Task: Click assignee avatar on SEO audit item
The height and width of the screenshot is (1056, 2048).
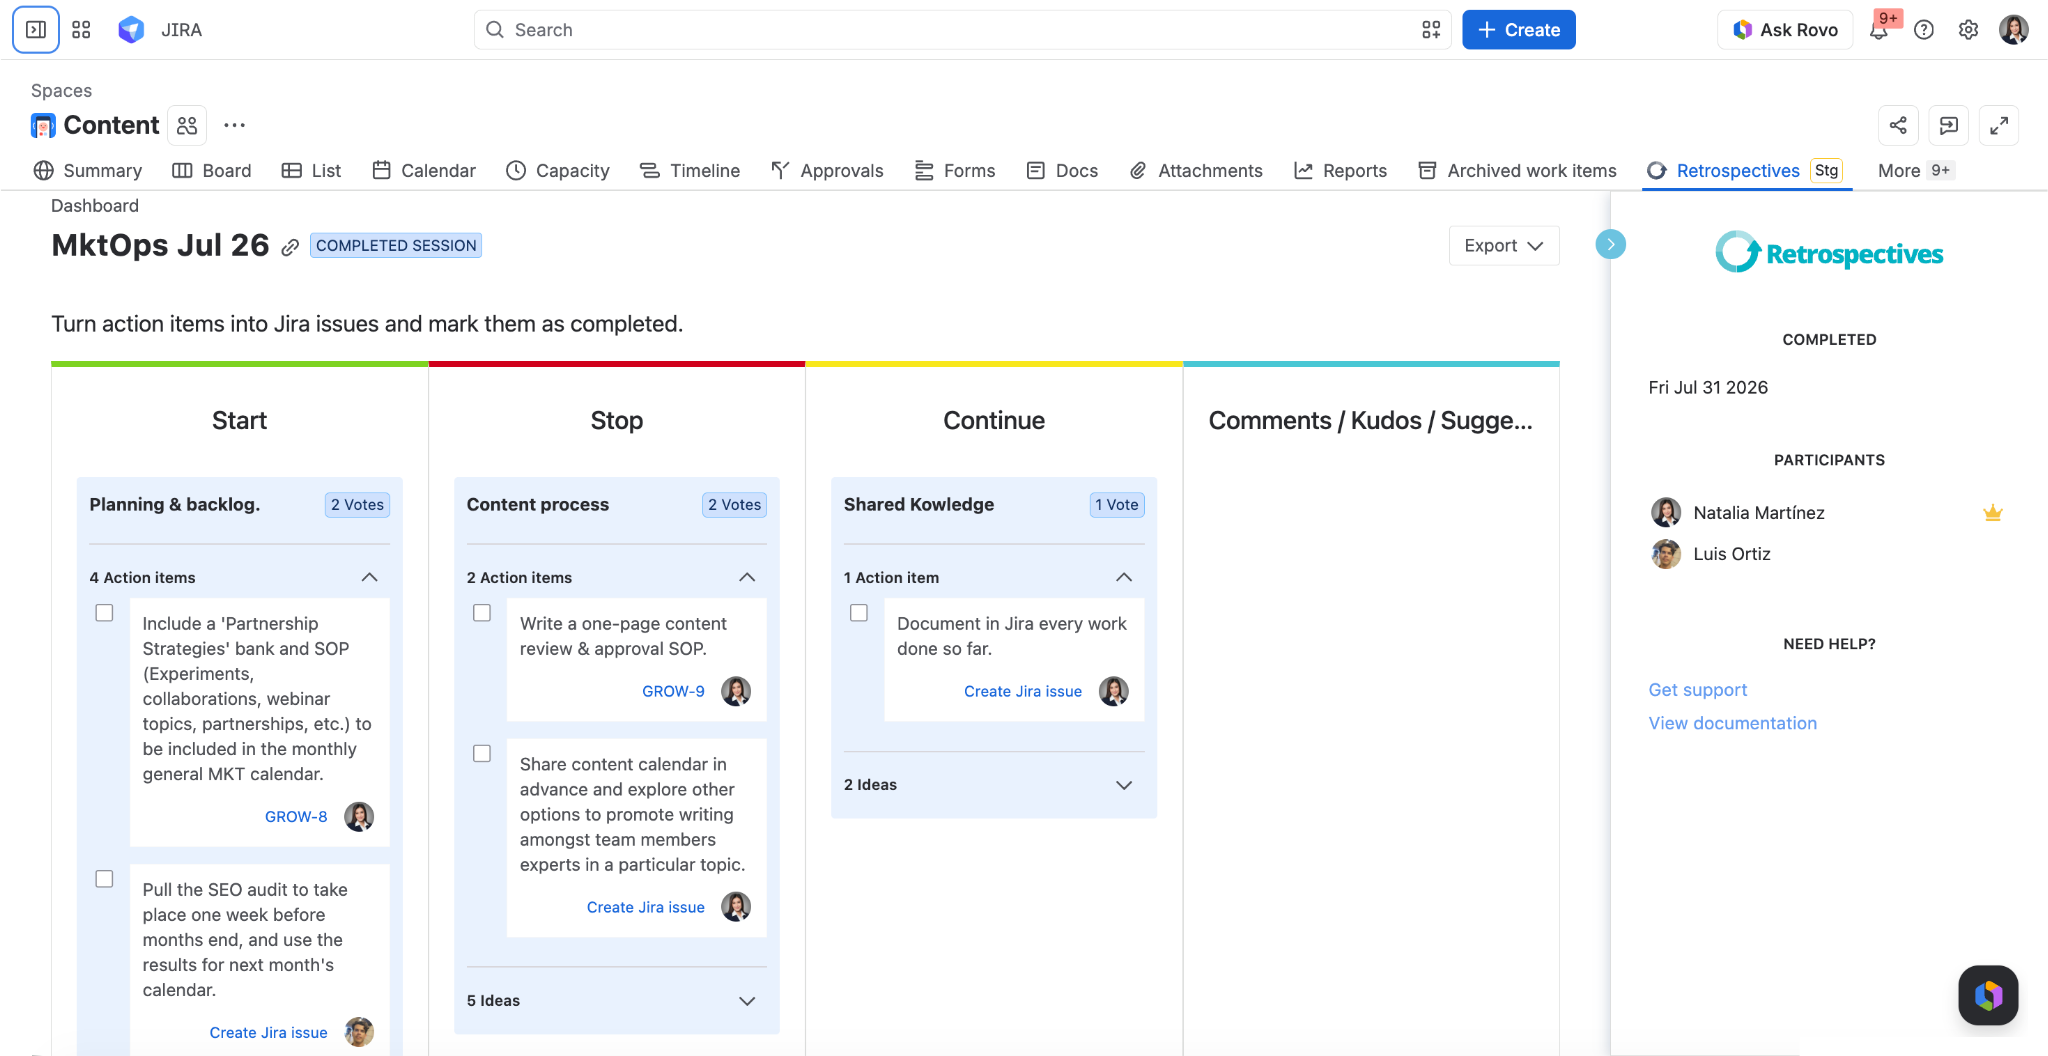Action: coord(359,1032)
